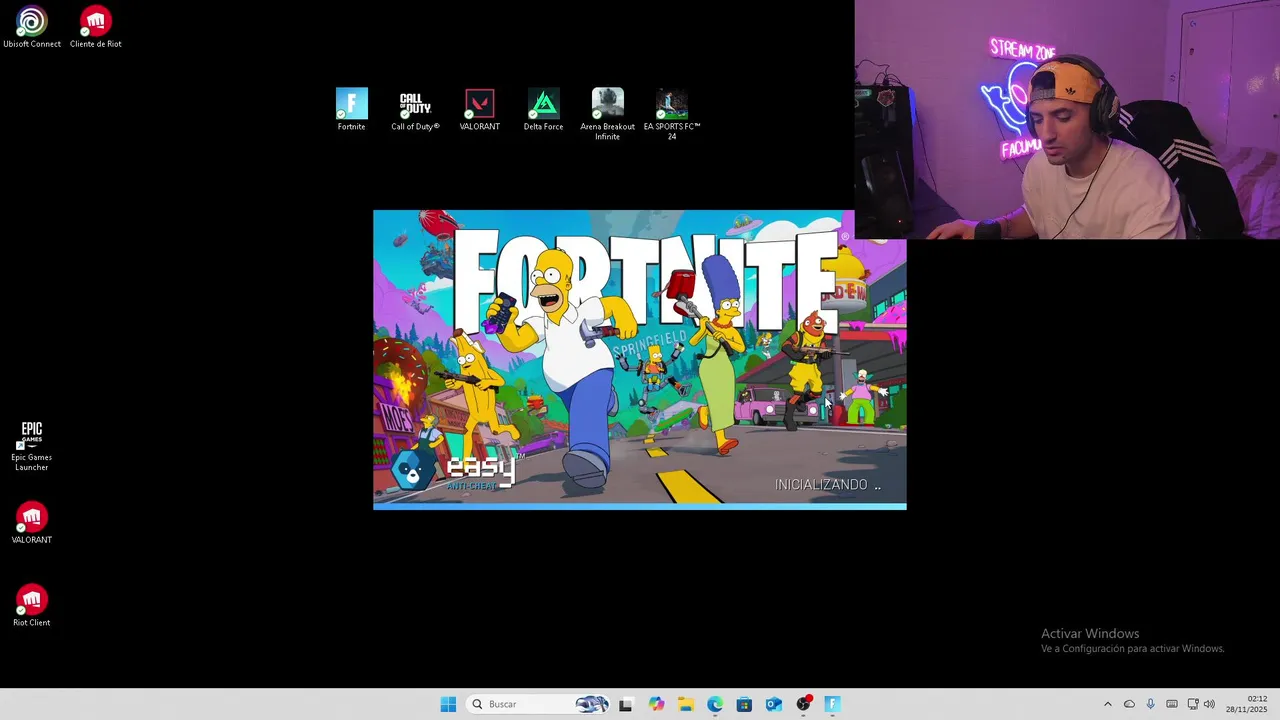
Task: Open the Ubisoft Connect desktop shortcut
Action: [31, 28]
